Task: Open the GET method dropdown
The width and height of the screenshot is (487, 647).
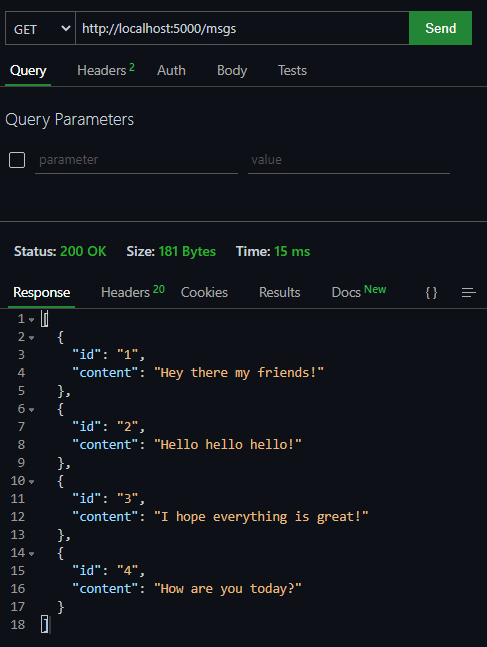Action: coord(40,28)
